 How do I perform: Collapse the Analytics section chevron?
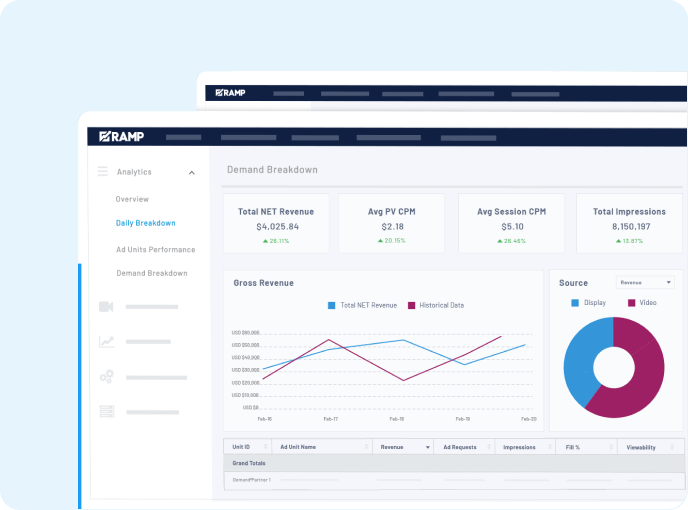click(191, 173)
